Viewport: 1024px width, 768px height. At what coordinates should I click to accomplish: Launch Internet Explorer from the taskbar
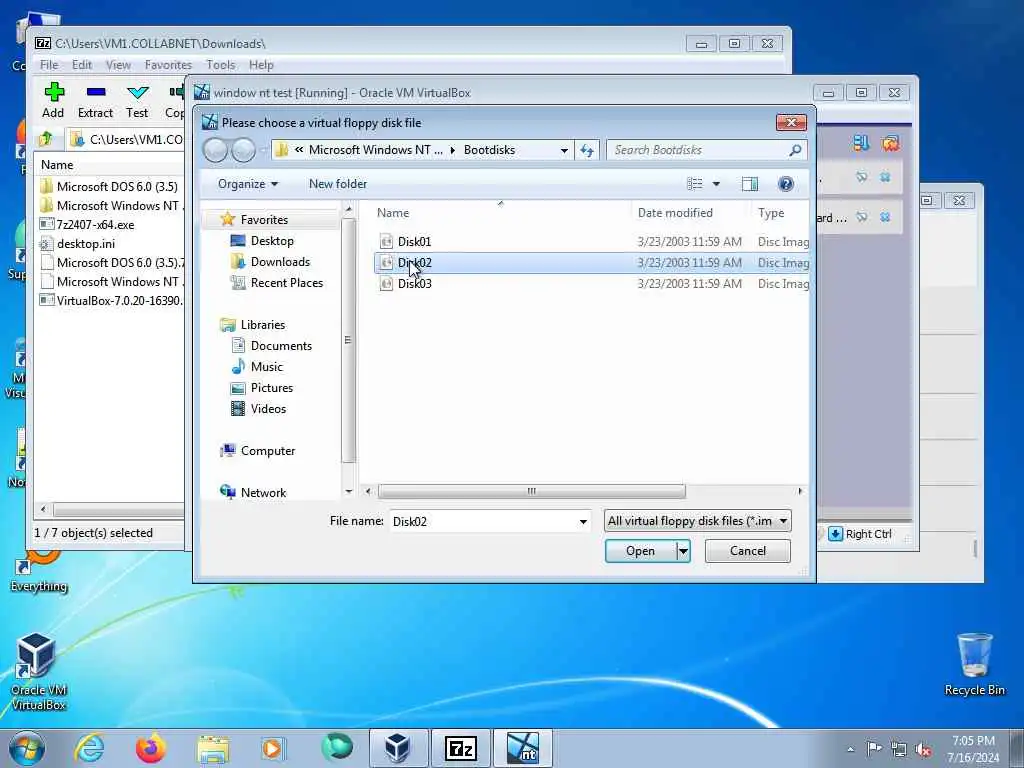(x=89, y=748)
